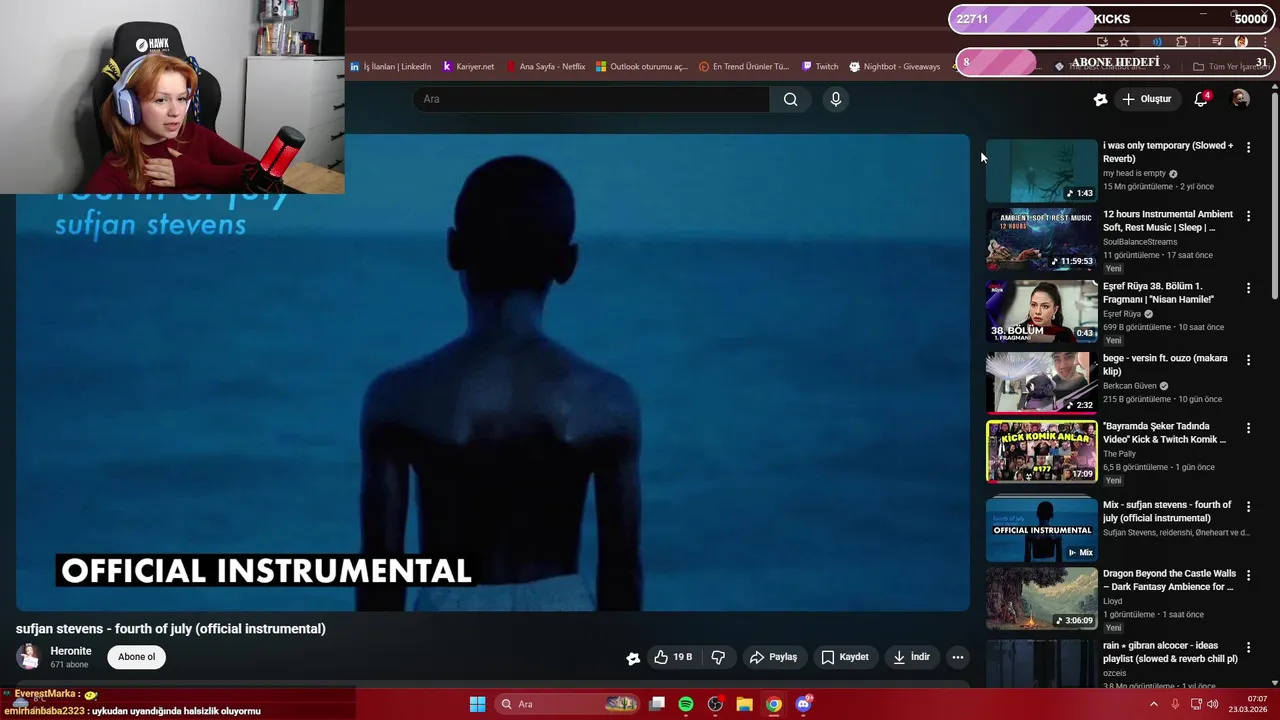The height and width of the screenshot is (720, 1280).
Task: Start voice search with the microphone icon
Action: tap(836, 99)
